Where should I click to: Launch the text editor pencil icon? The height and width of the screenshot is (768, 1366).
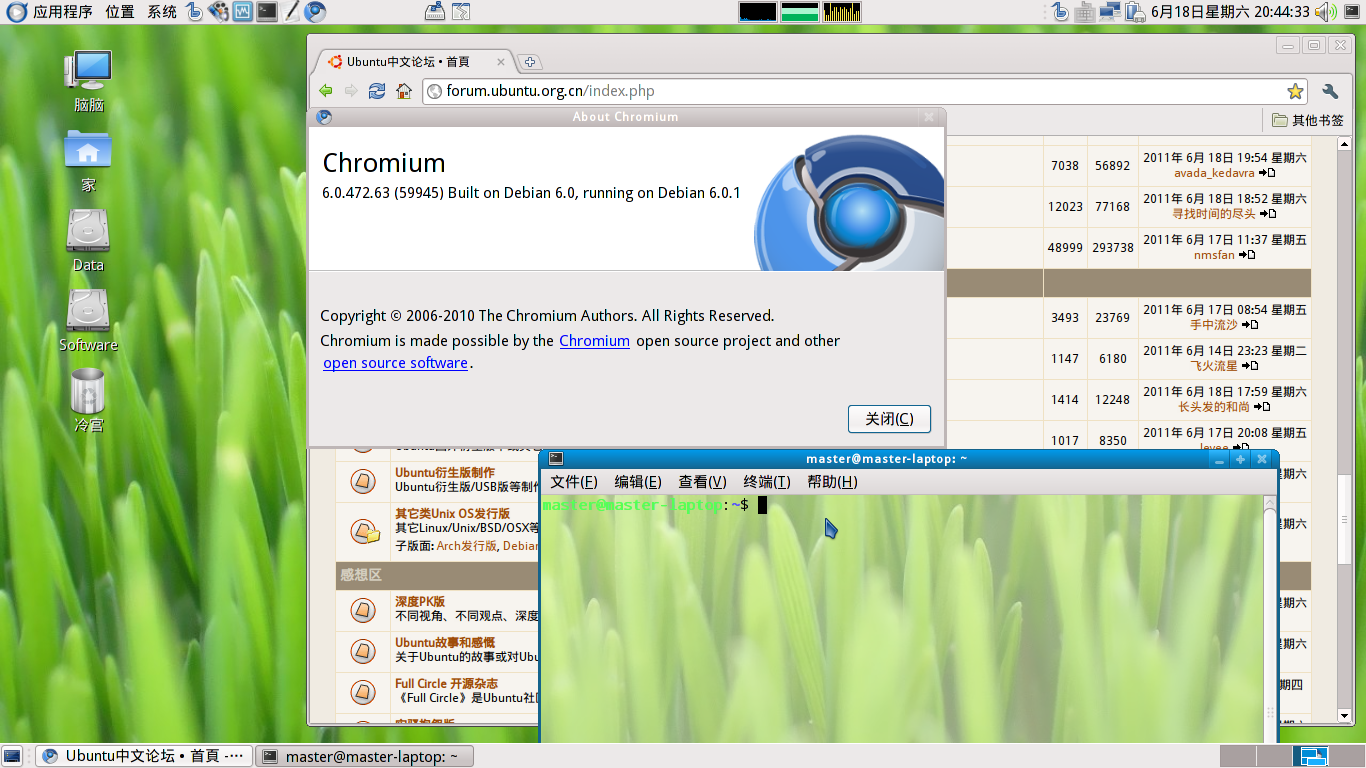click(x=291, y=12)
